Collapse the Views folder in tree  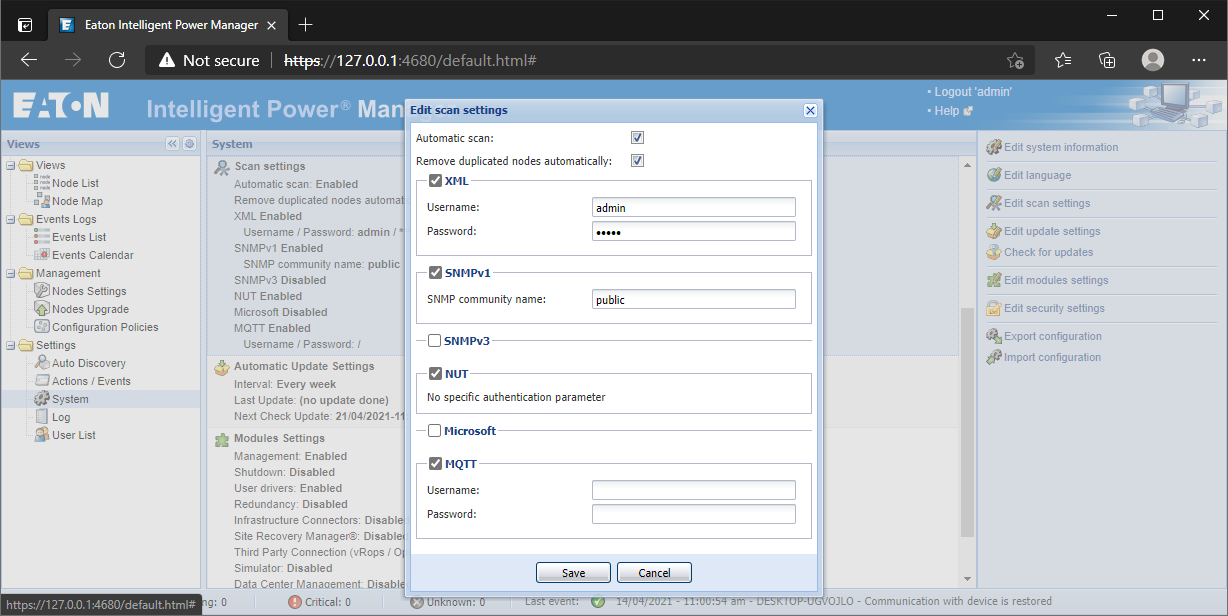(x=10, y=165)
